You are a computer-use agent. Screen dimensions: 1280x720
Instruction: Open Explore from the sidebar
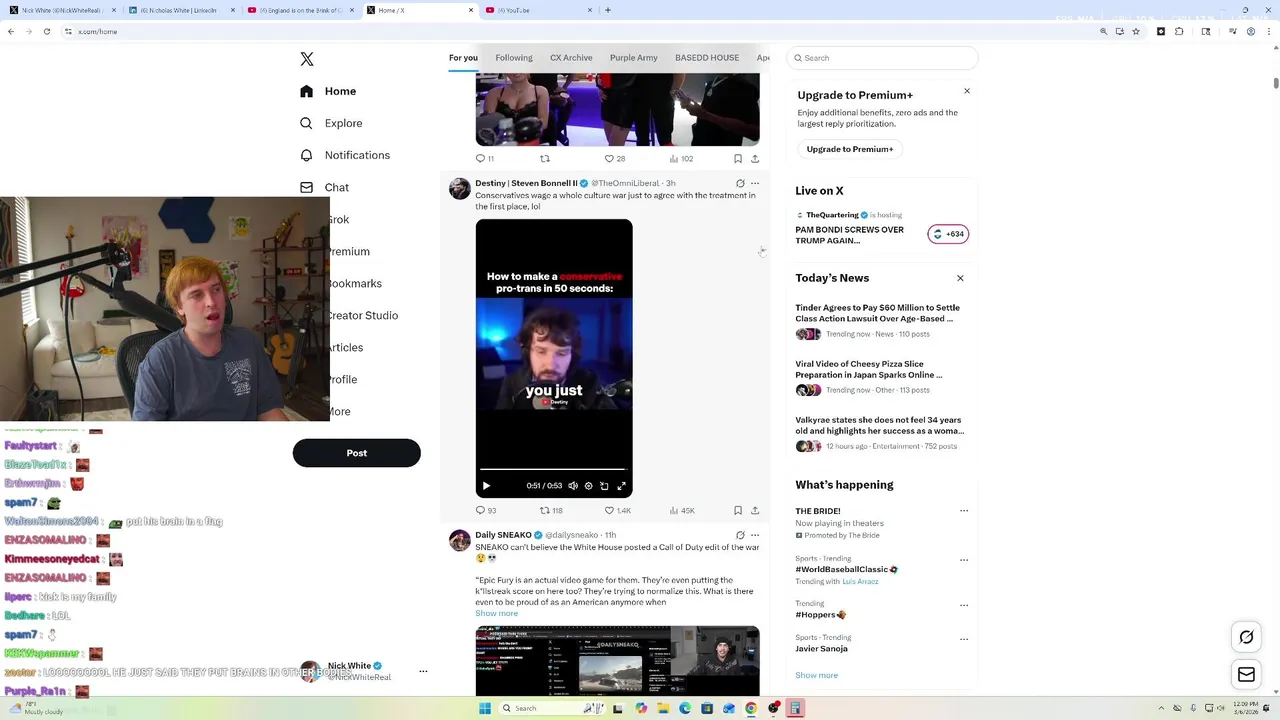tap(331, 123)
